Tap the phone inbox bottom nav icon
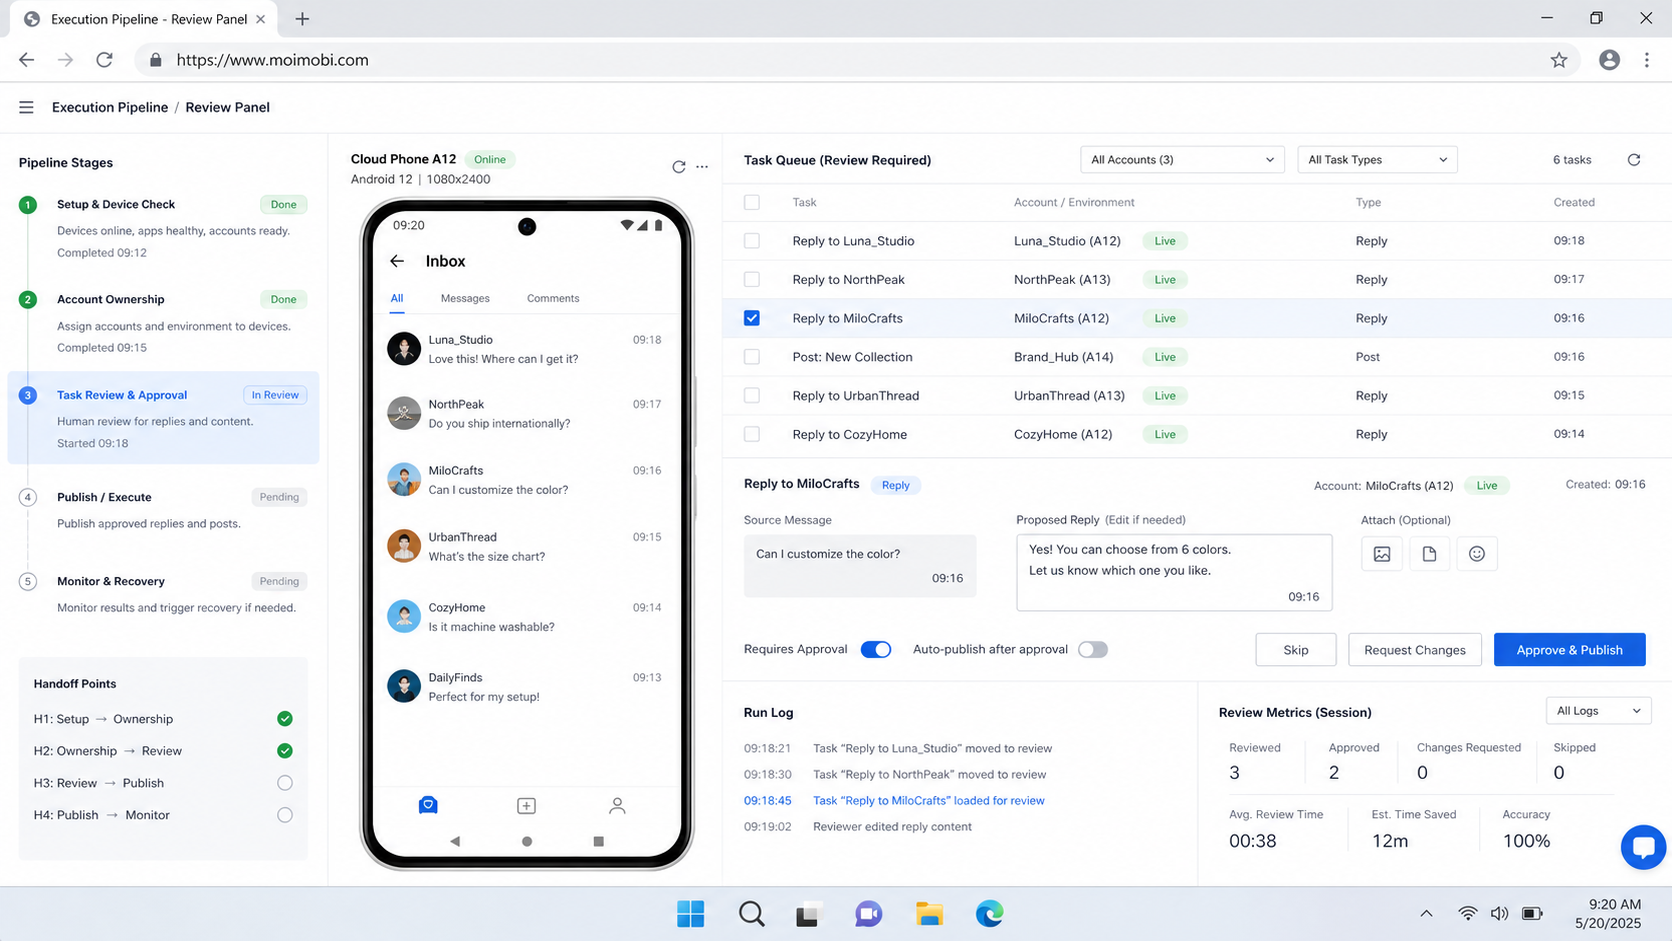1672x941 pixels. tap(428, 805)
